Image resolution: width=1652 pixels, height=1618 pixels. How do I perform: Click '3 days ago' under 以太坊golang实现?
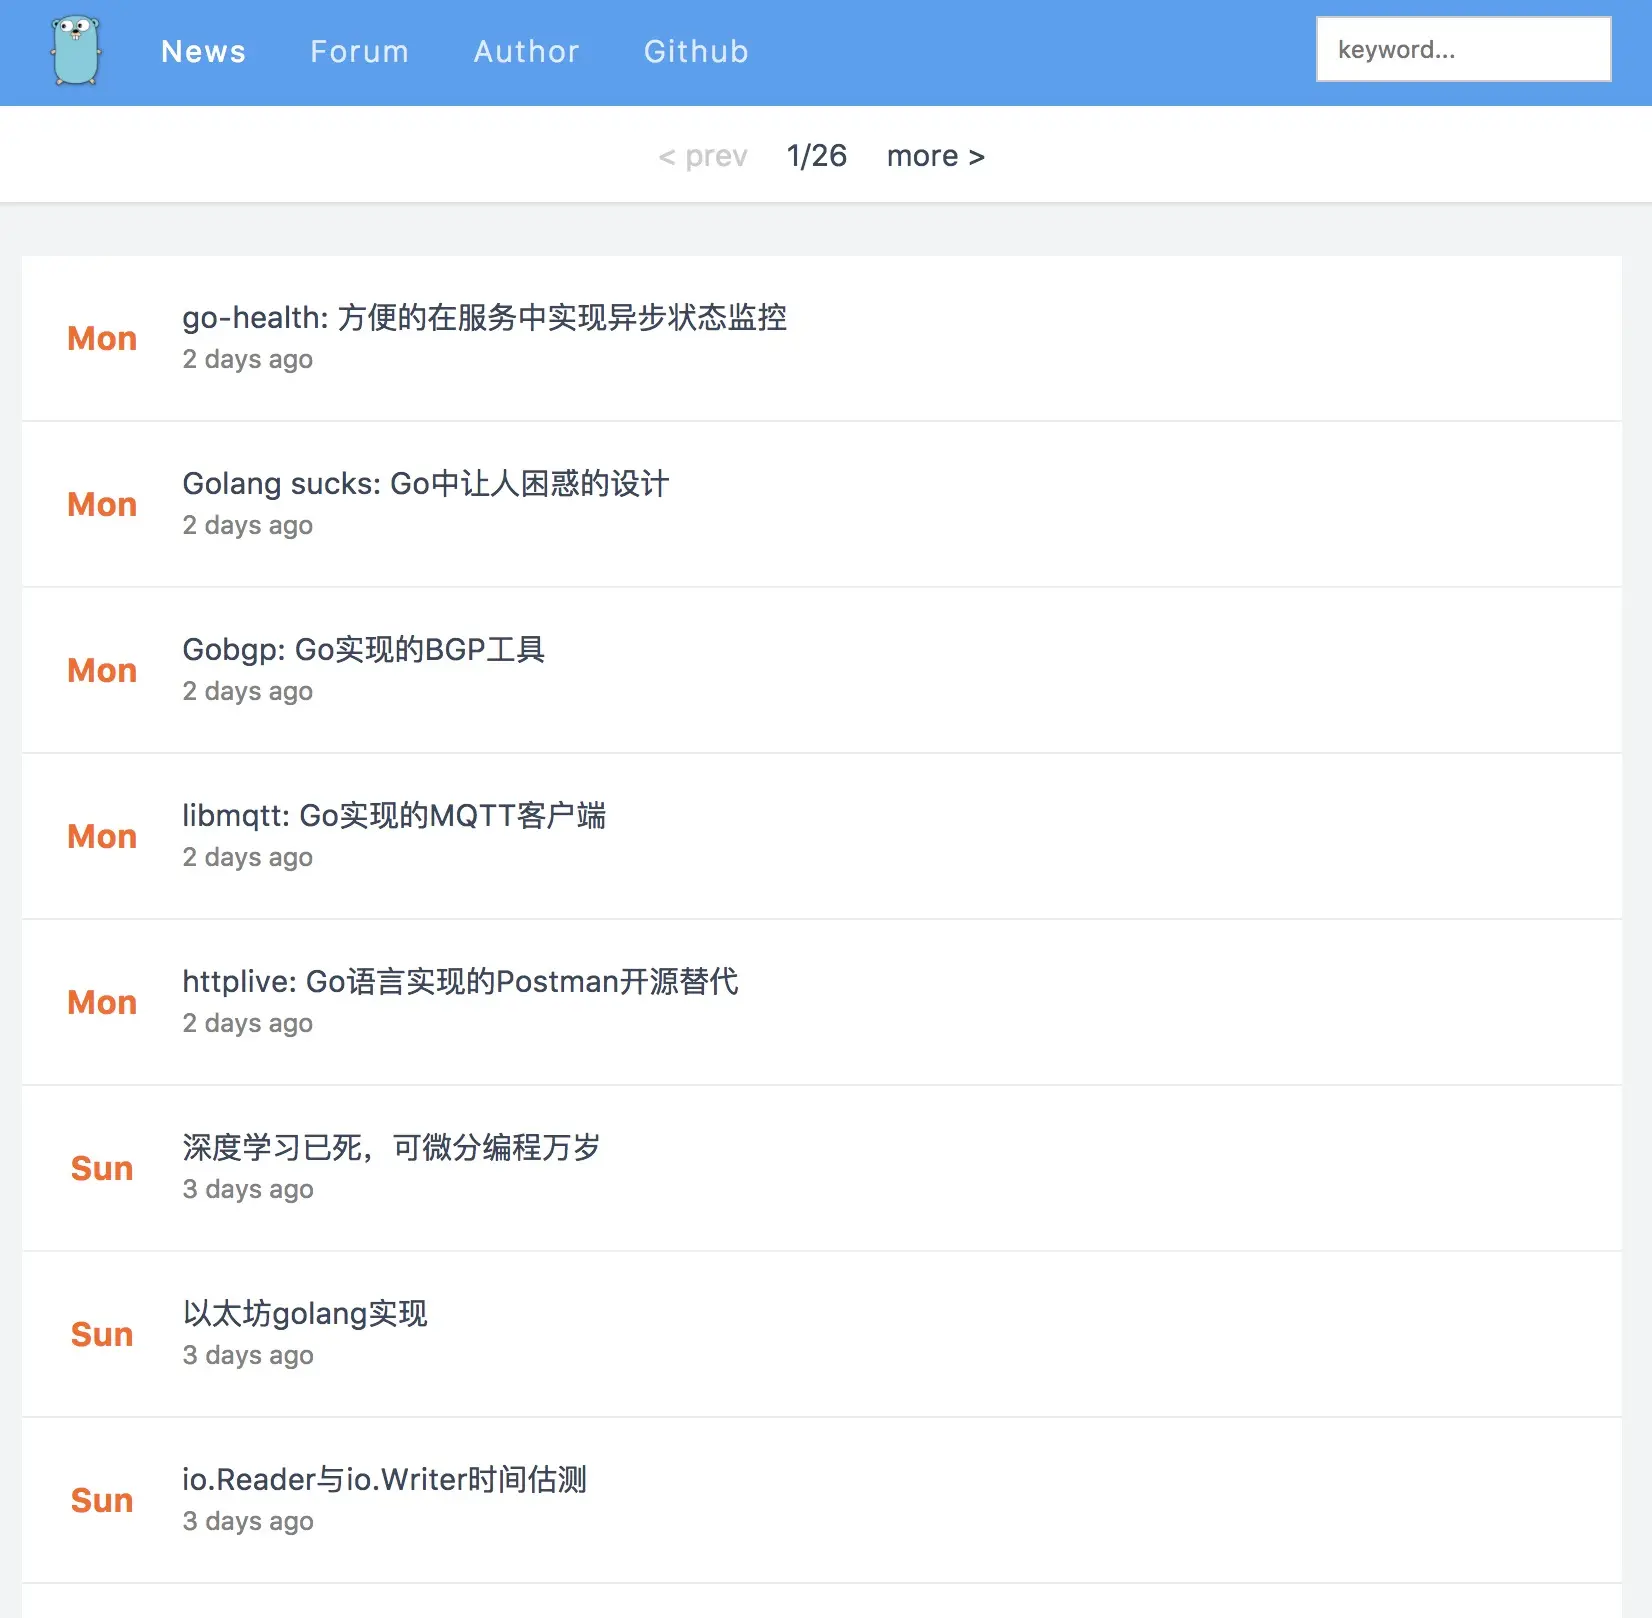point(248,1355)
